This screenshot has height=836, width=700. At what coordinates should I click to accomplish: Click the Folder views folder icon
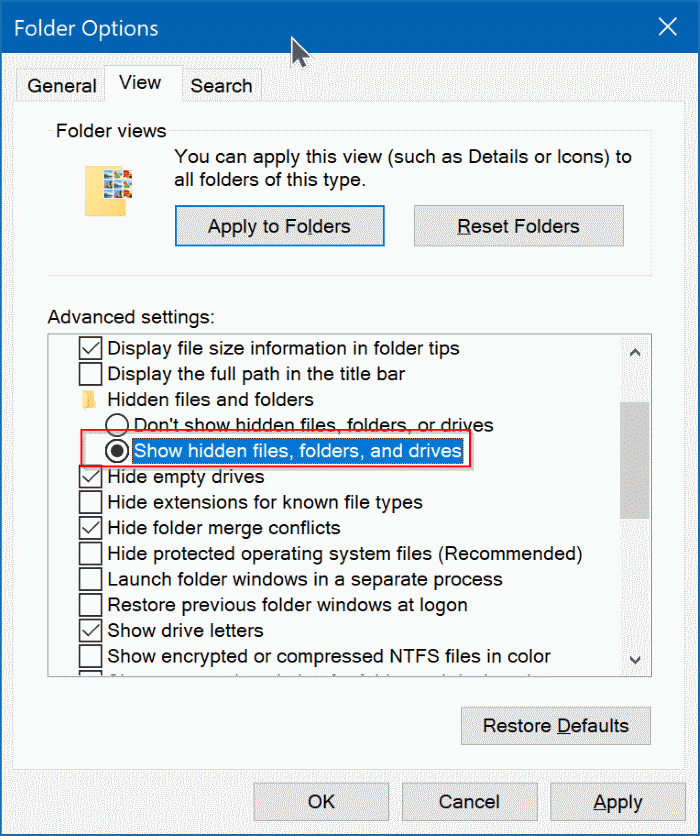click(109, 191)
